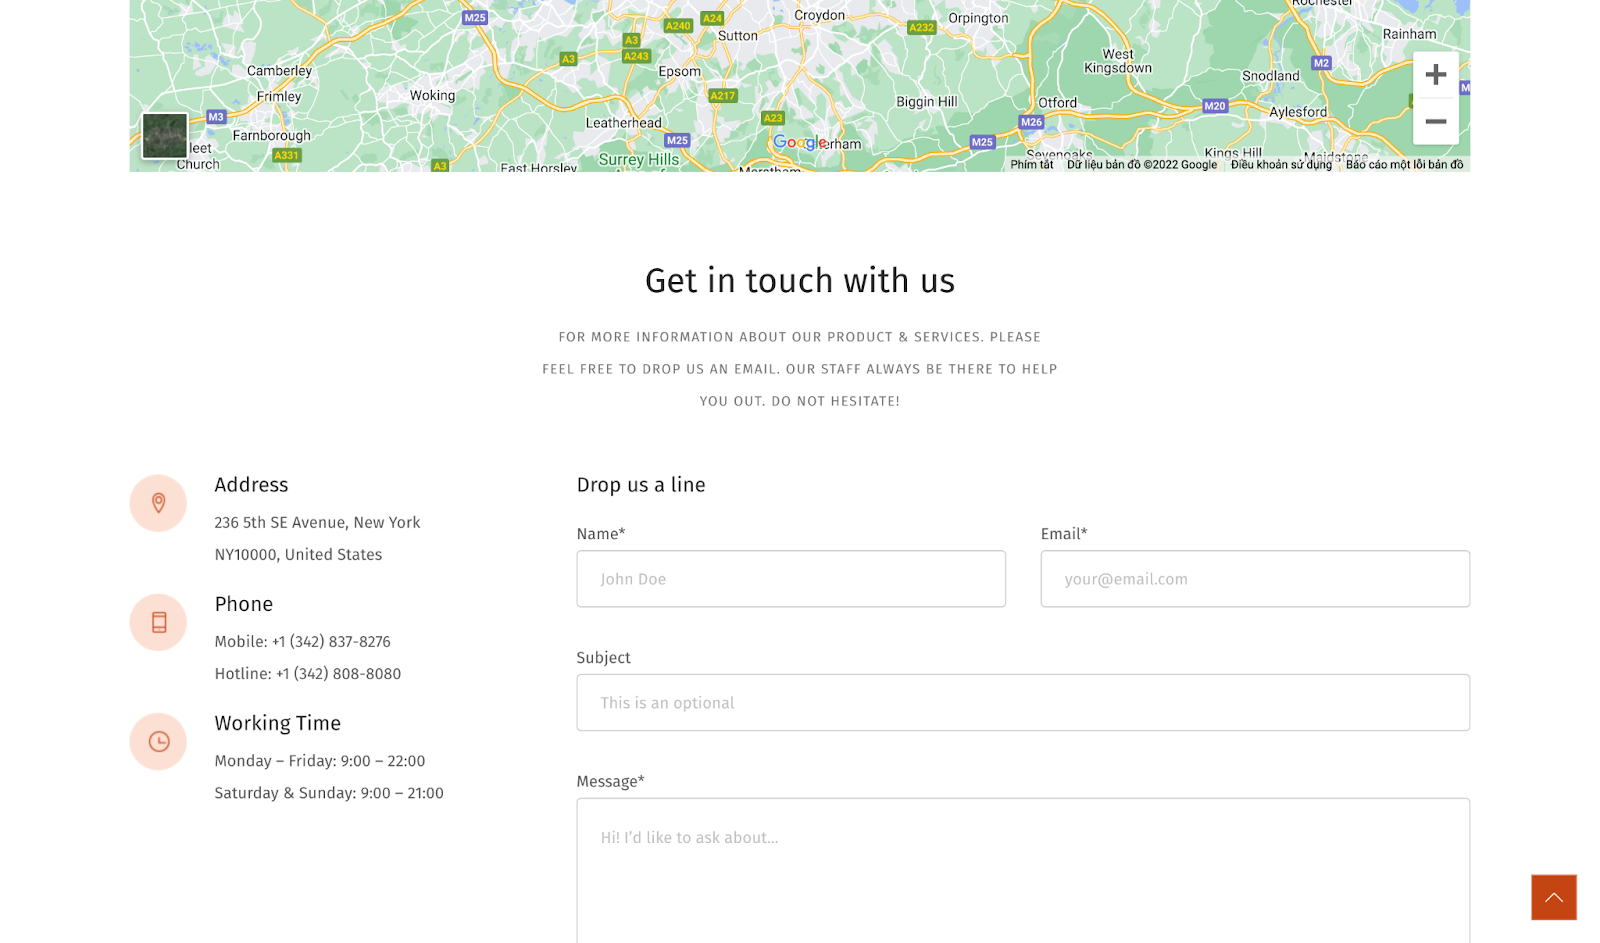The height and width of the screenshot is (943, 1600).
Task: Click 'Orpington' label on the map
Action: [x=978, y=18]
